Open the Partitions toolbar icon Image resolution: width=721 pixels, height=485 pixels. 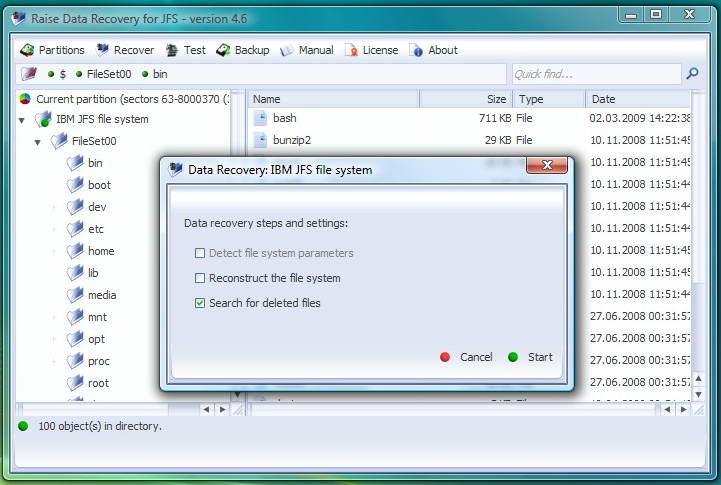point(27,50)
